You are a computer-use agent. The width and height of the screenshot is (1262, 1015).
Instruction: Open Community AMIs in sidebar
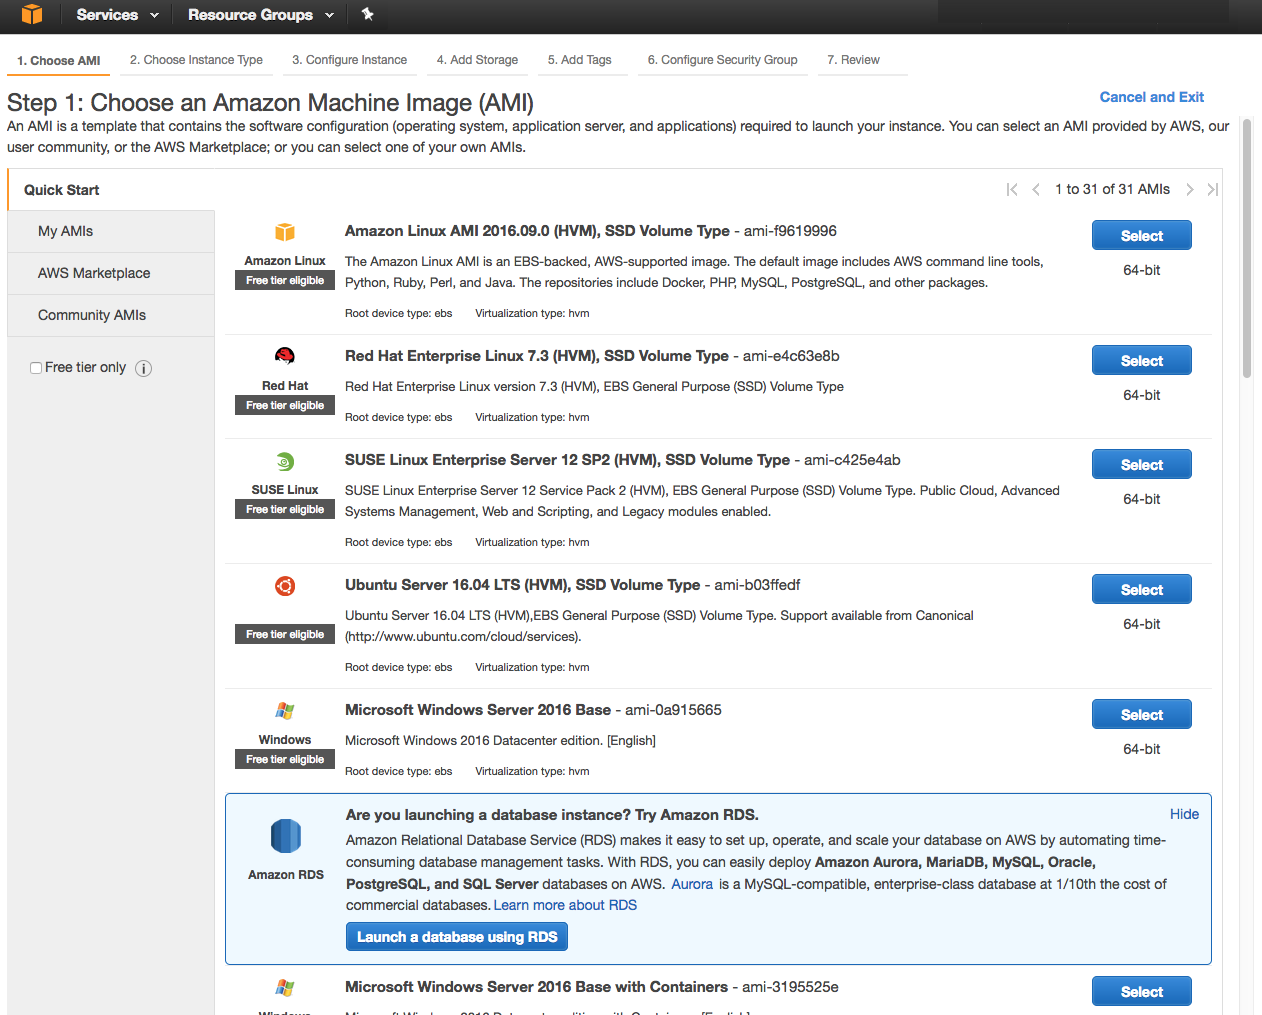tap(111, 315)
